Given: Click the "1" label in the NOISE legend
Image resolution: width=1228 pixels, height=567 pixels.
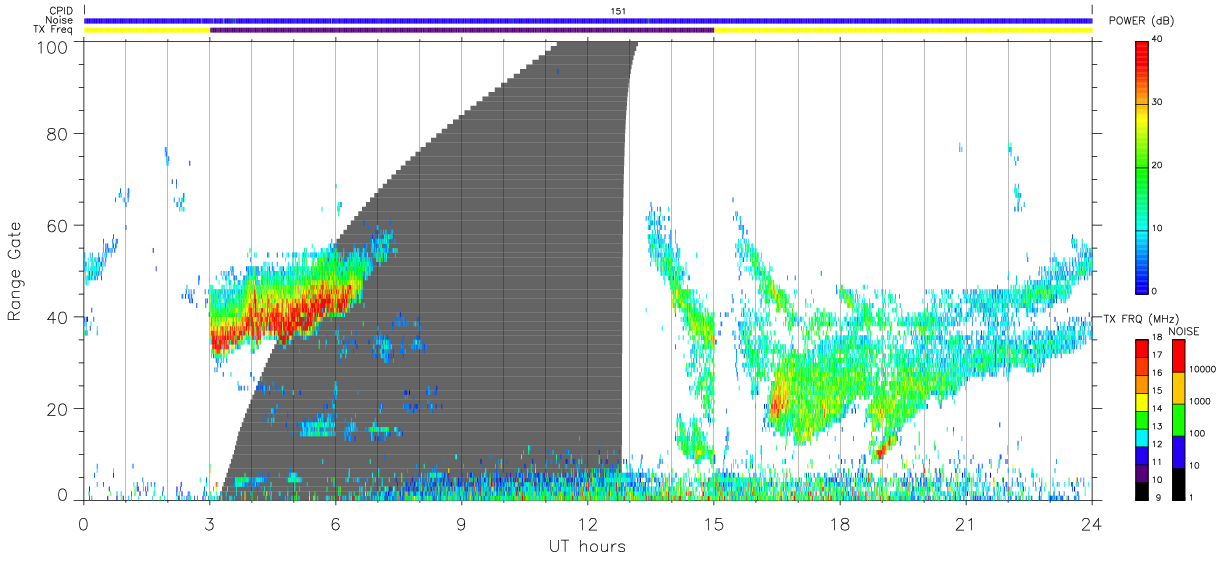Looking at the screenshot, I should point(1193,497).
